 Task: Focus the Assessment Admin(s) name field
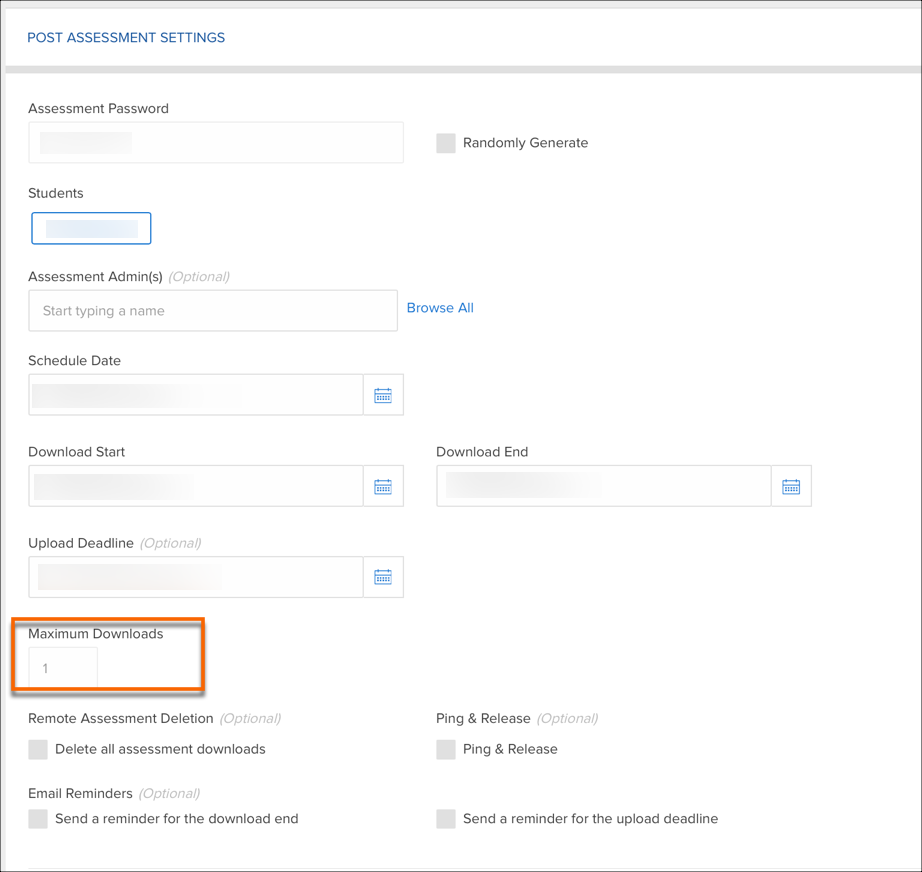(213, 310)
